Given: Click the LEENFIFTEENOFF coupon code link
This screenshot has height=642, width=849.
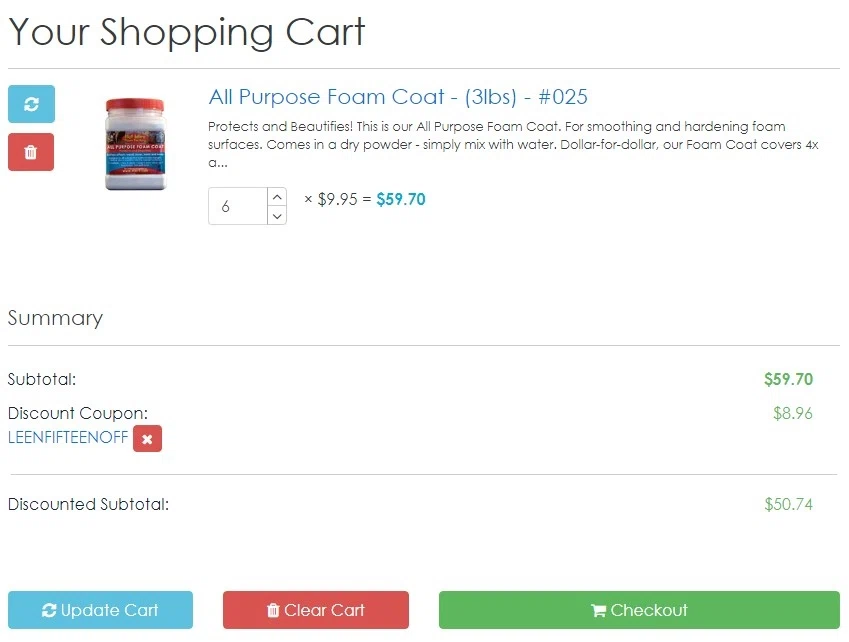Looking at the screenshot, I should [x=68, y=437].
